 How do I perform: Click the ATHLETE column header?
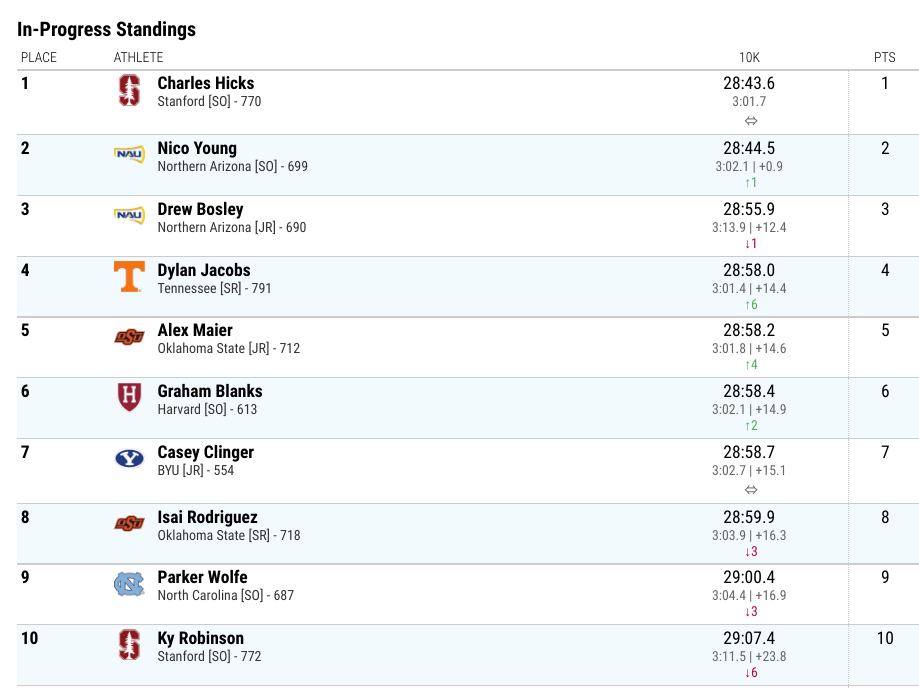tap(138, 57)
